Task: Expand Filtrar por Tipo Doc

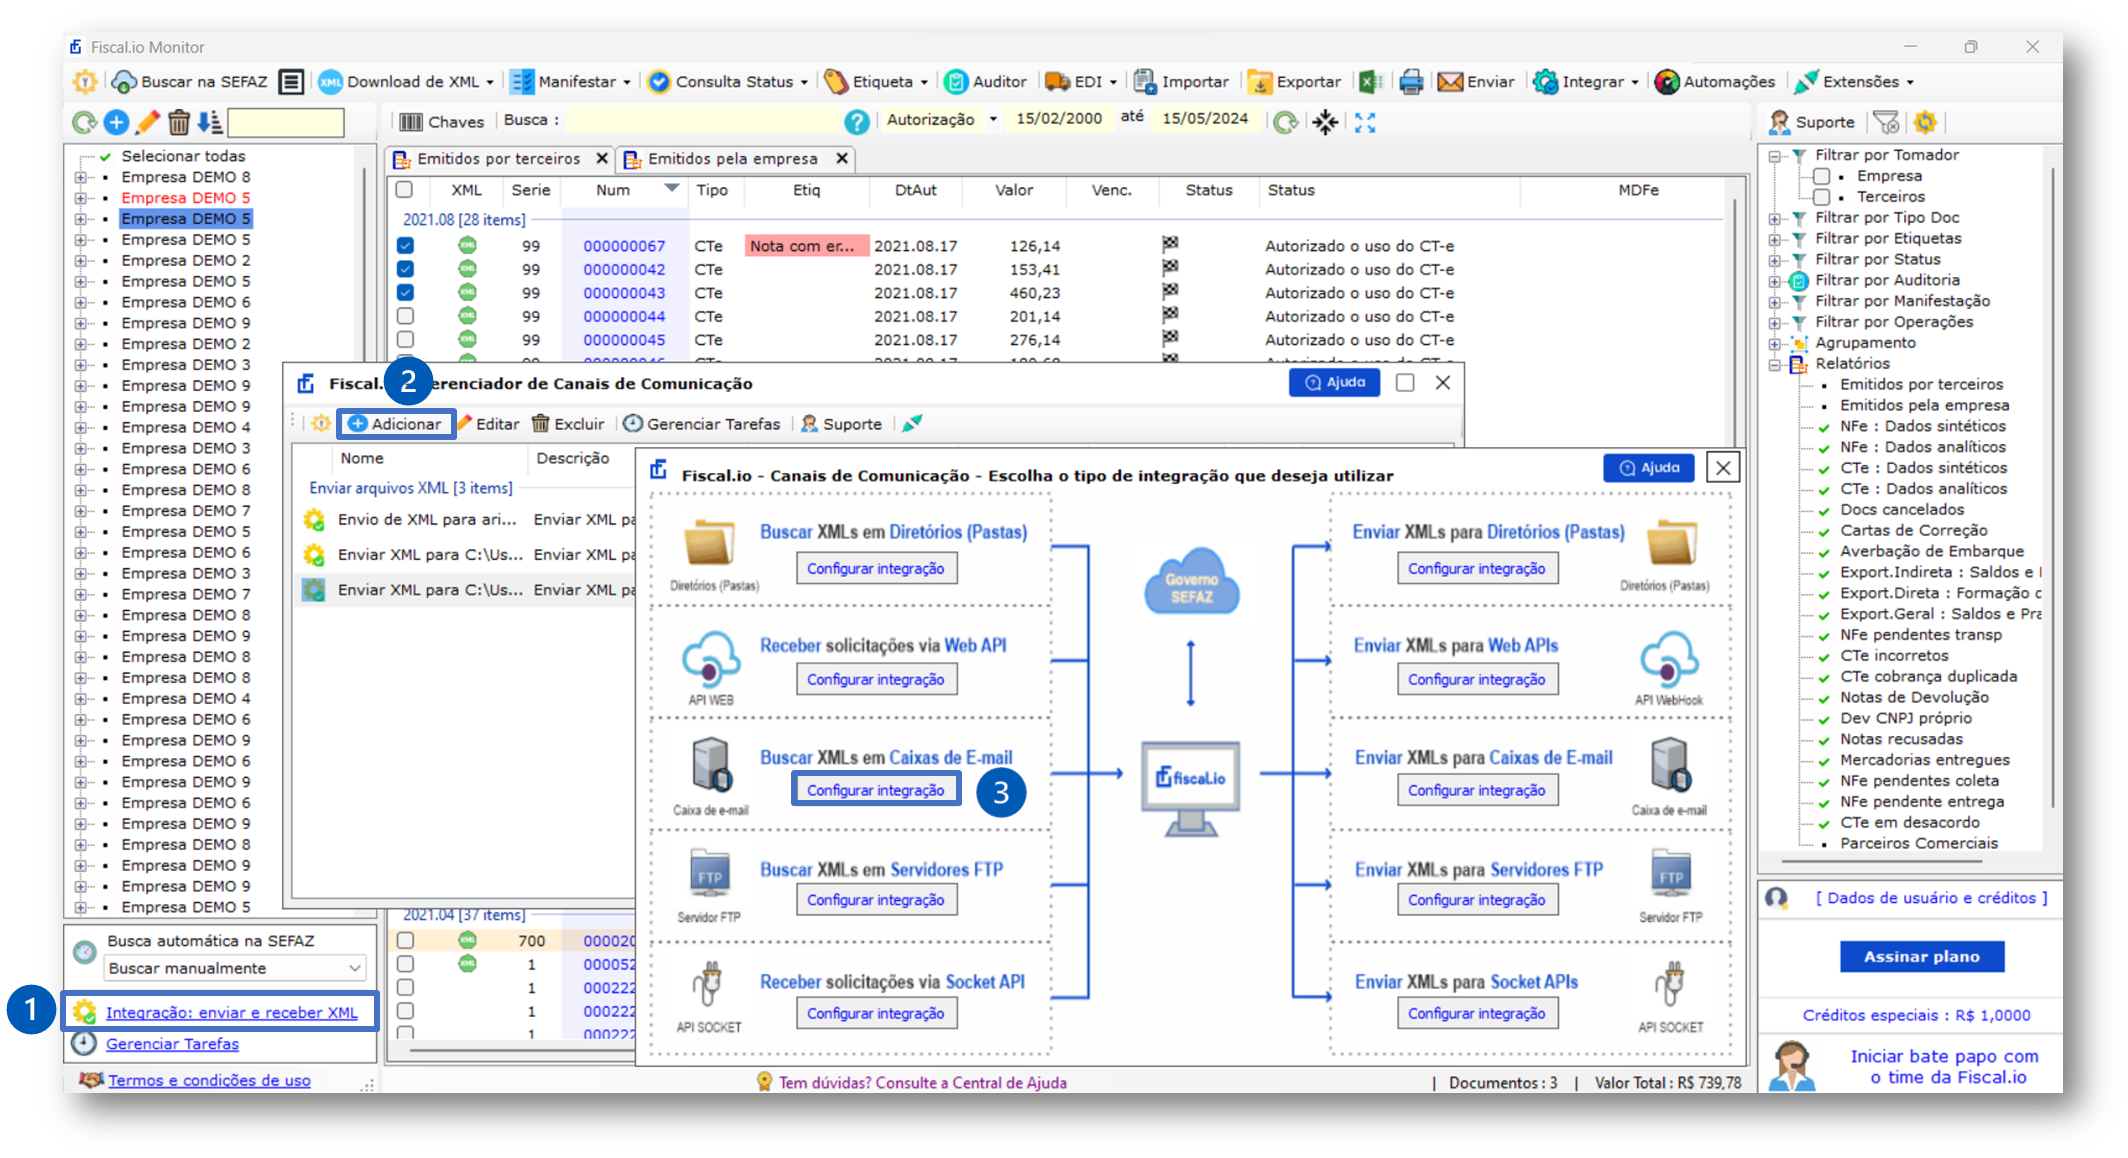Action: coord(1775,218)
